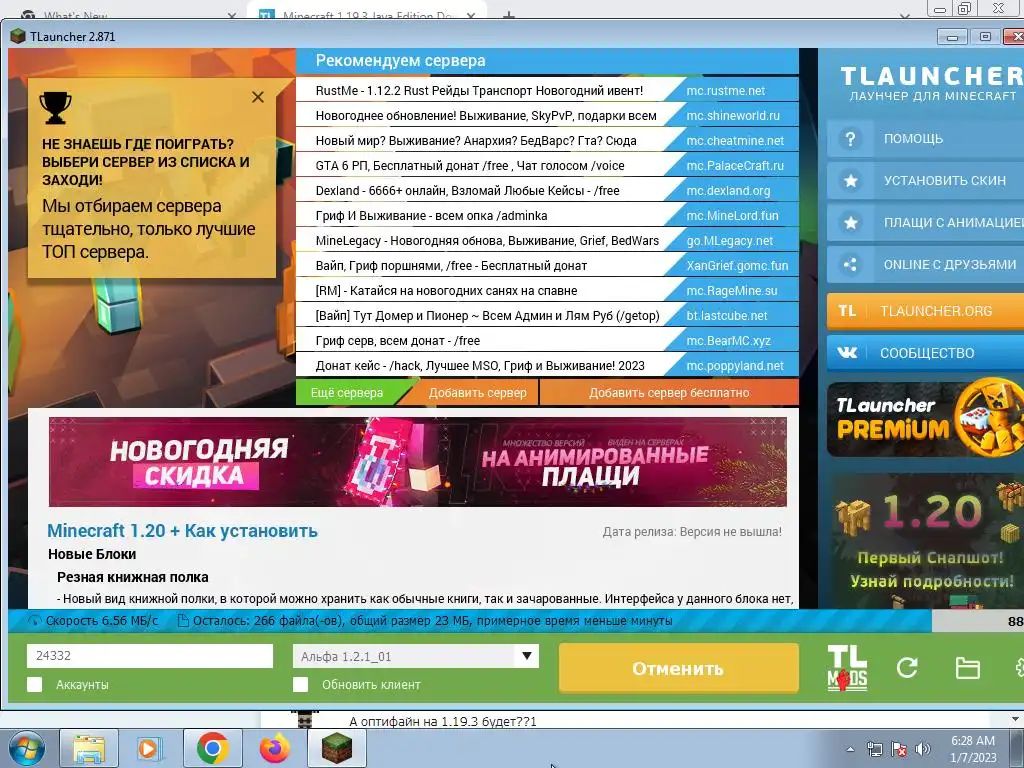
Task: Select server address mc.PalaceCraft.ru
Action: tap(735, 166)
